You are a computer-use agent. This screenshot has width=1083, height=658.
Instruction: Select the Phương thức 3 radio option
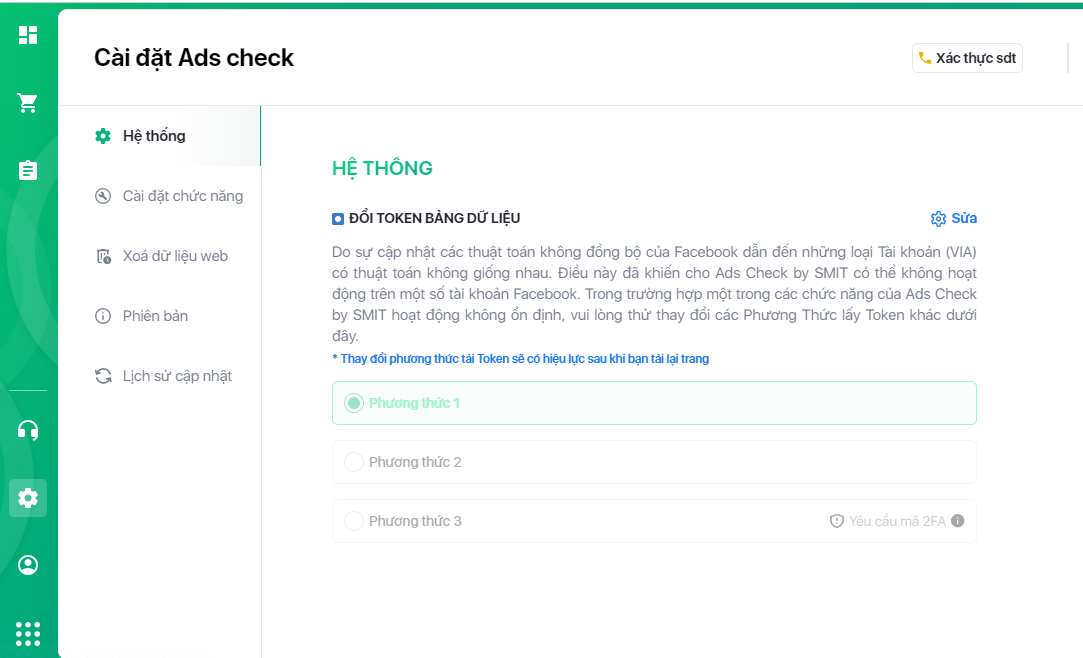coord(353,521)
